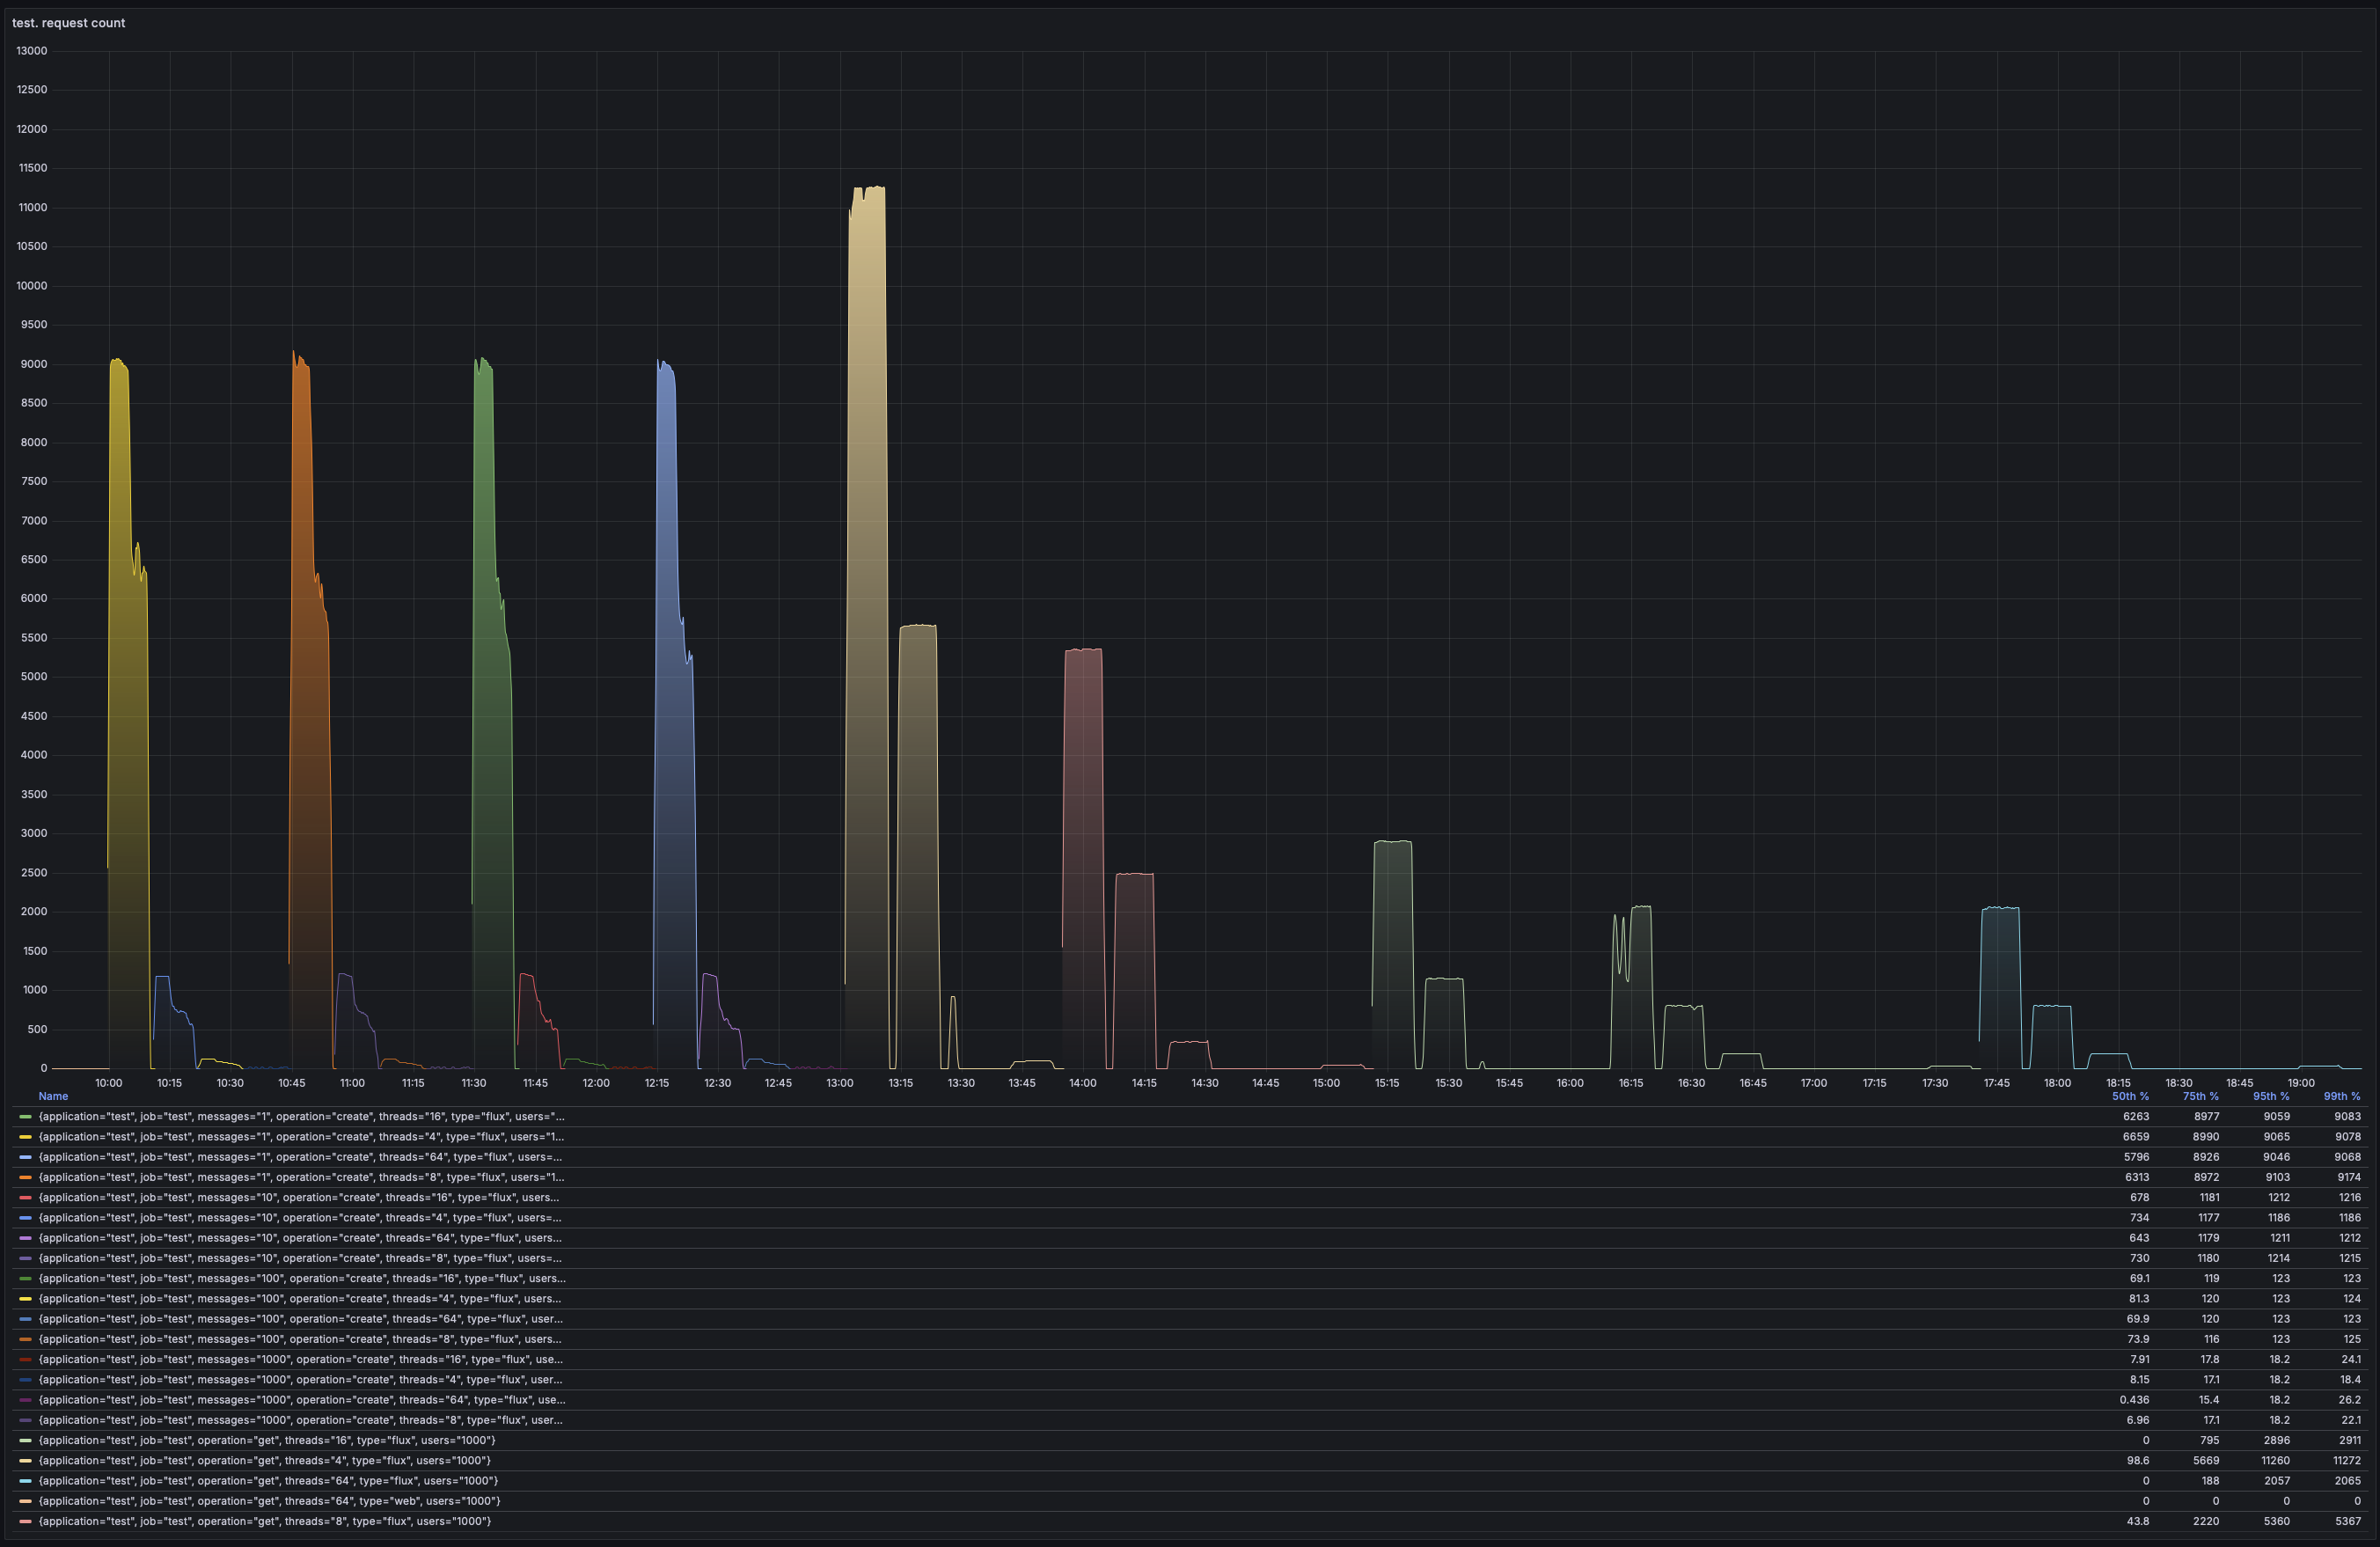Viewport: 2380px width, 1547px height.
Task: Click the red line icon beside messages="10" threads="16" series
Action: pyautogui.click(x=25, y=1197)
